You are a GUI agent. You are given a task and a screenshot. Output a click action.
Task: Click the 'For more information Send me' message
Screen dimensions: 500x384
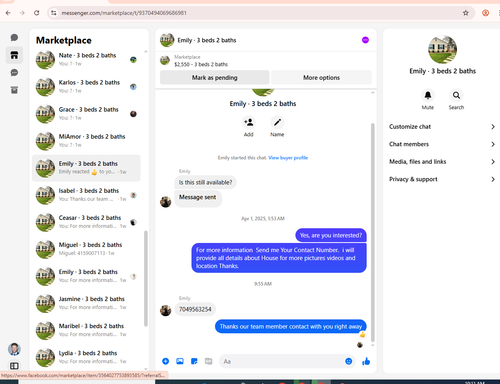point(279,258)
